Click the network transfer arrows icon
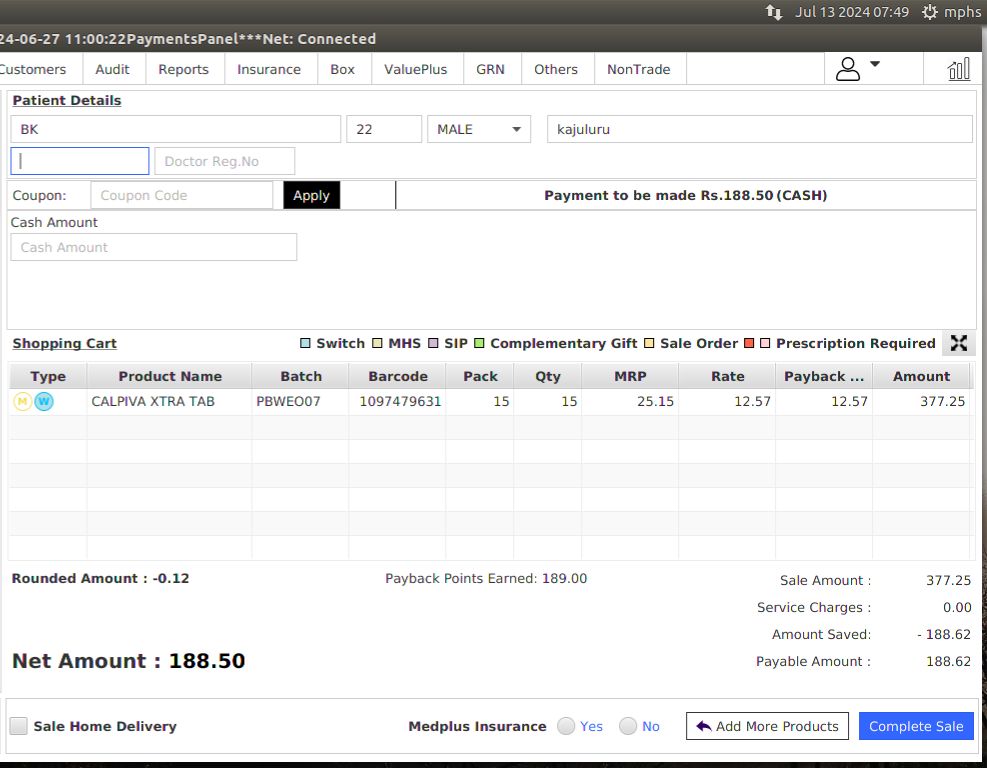Image resolution: width=987 pixels, height=768 pixels. click(x=774, y=12)
